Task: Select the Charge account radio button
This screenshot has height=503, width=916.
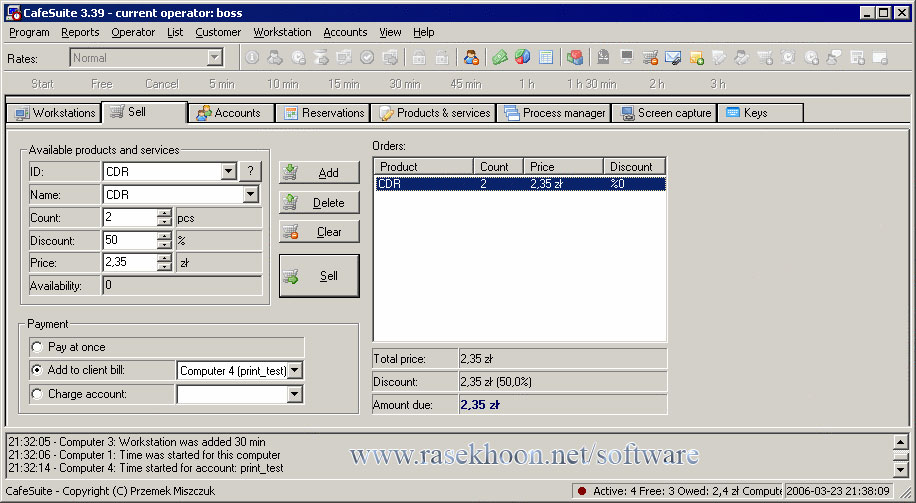Action: point(37,394)
